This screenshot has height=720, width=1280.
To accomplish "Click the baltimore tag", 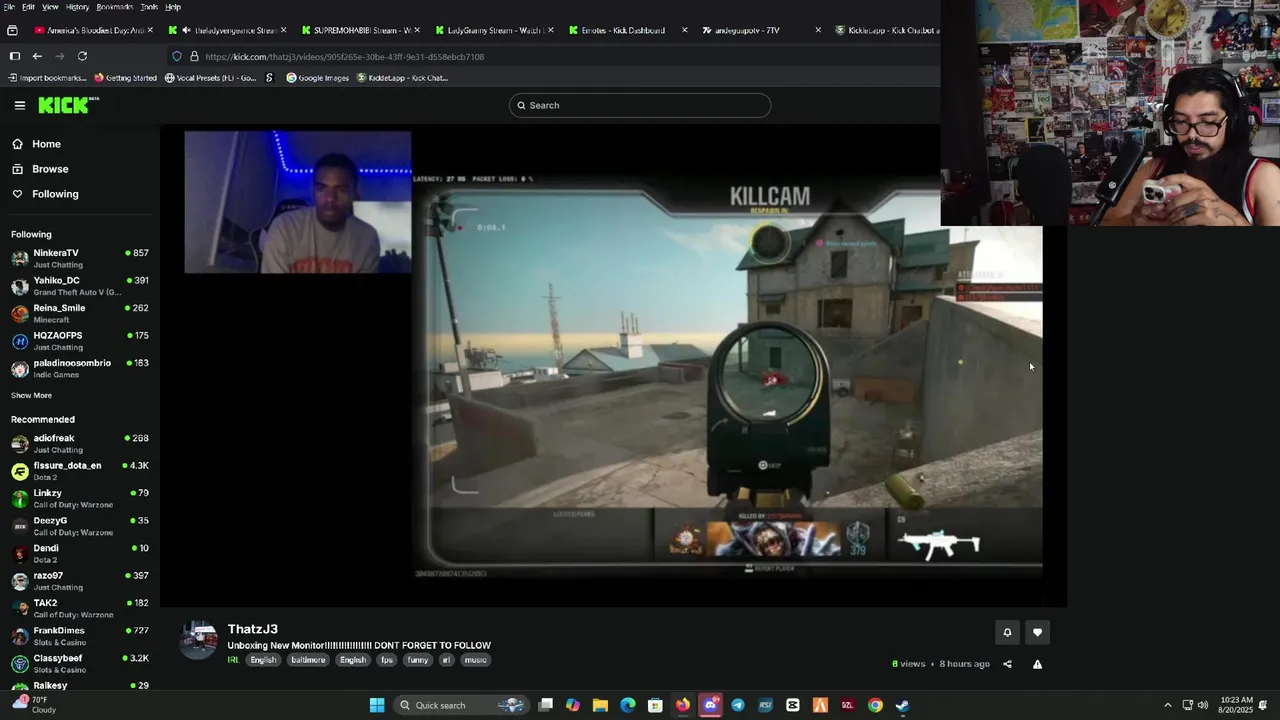I will [x=308, y=660].
